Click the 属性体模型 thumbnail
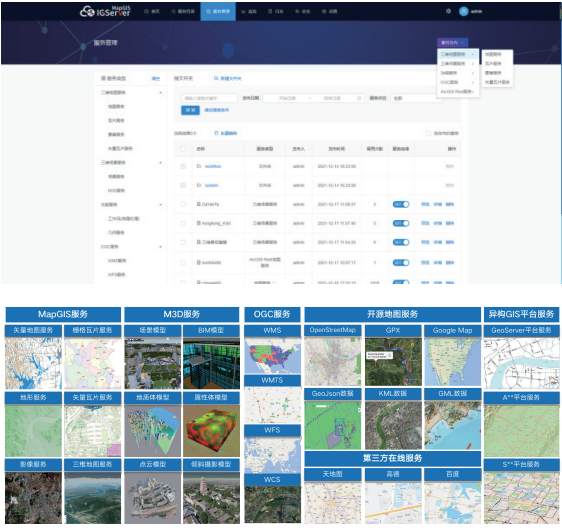 (x=211, y=431)
